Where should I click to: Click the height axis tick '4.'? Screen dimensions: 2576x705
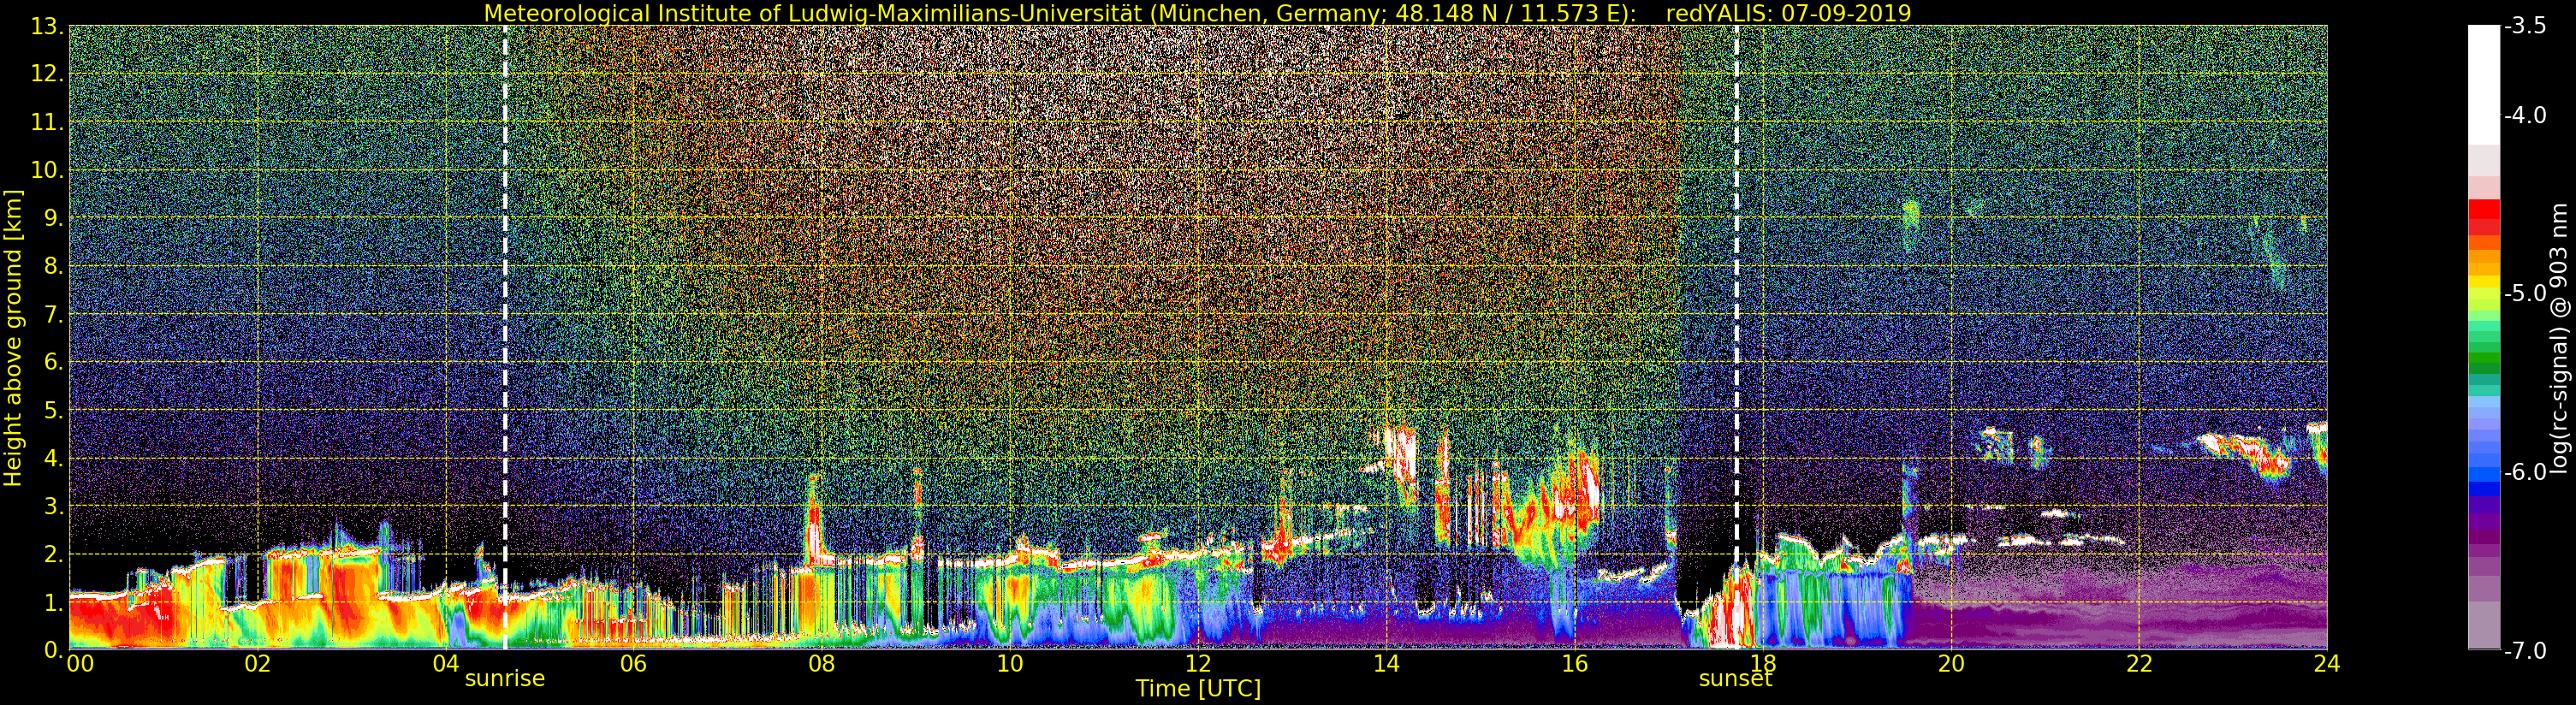54,458
